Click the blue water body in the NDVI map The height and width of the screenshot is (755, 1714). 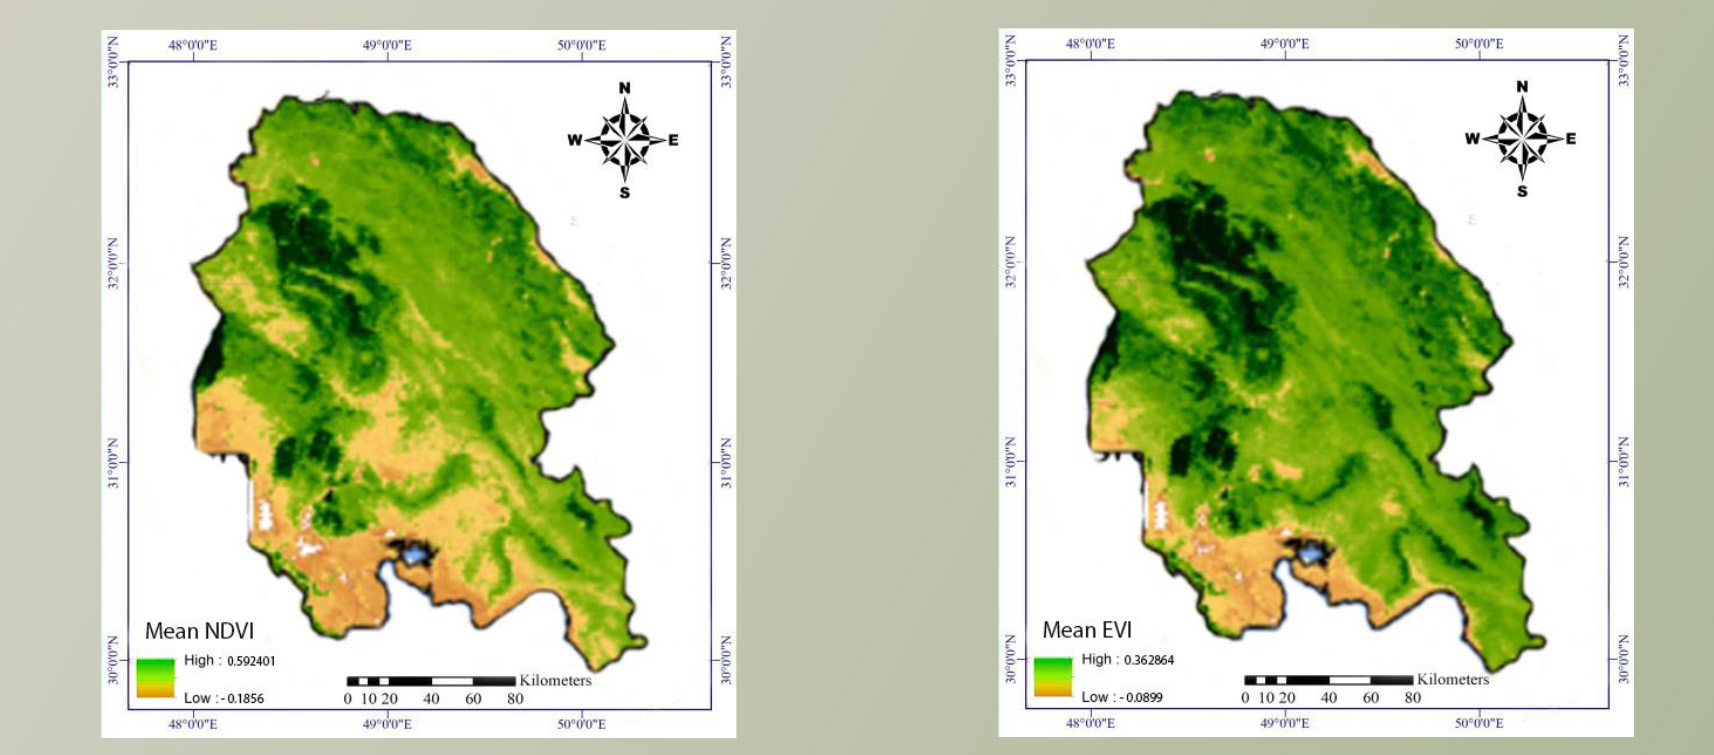pyautogui.click(x=414, y=553)
